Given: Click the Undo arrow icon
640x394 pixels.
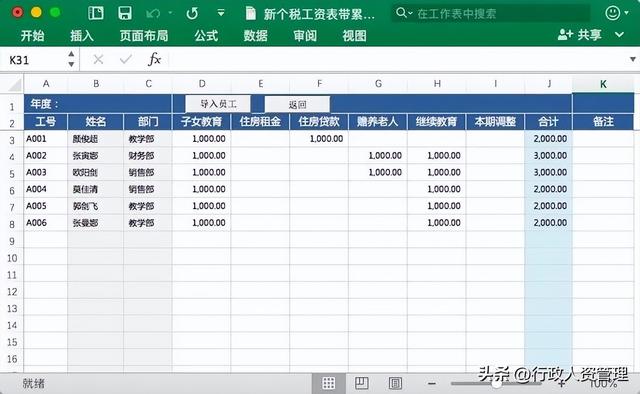Looking at the screenshot, I should pos(153,14).
